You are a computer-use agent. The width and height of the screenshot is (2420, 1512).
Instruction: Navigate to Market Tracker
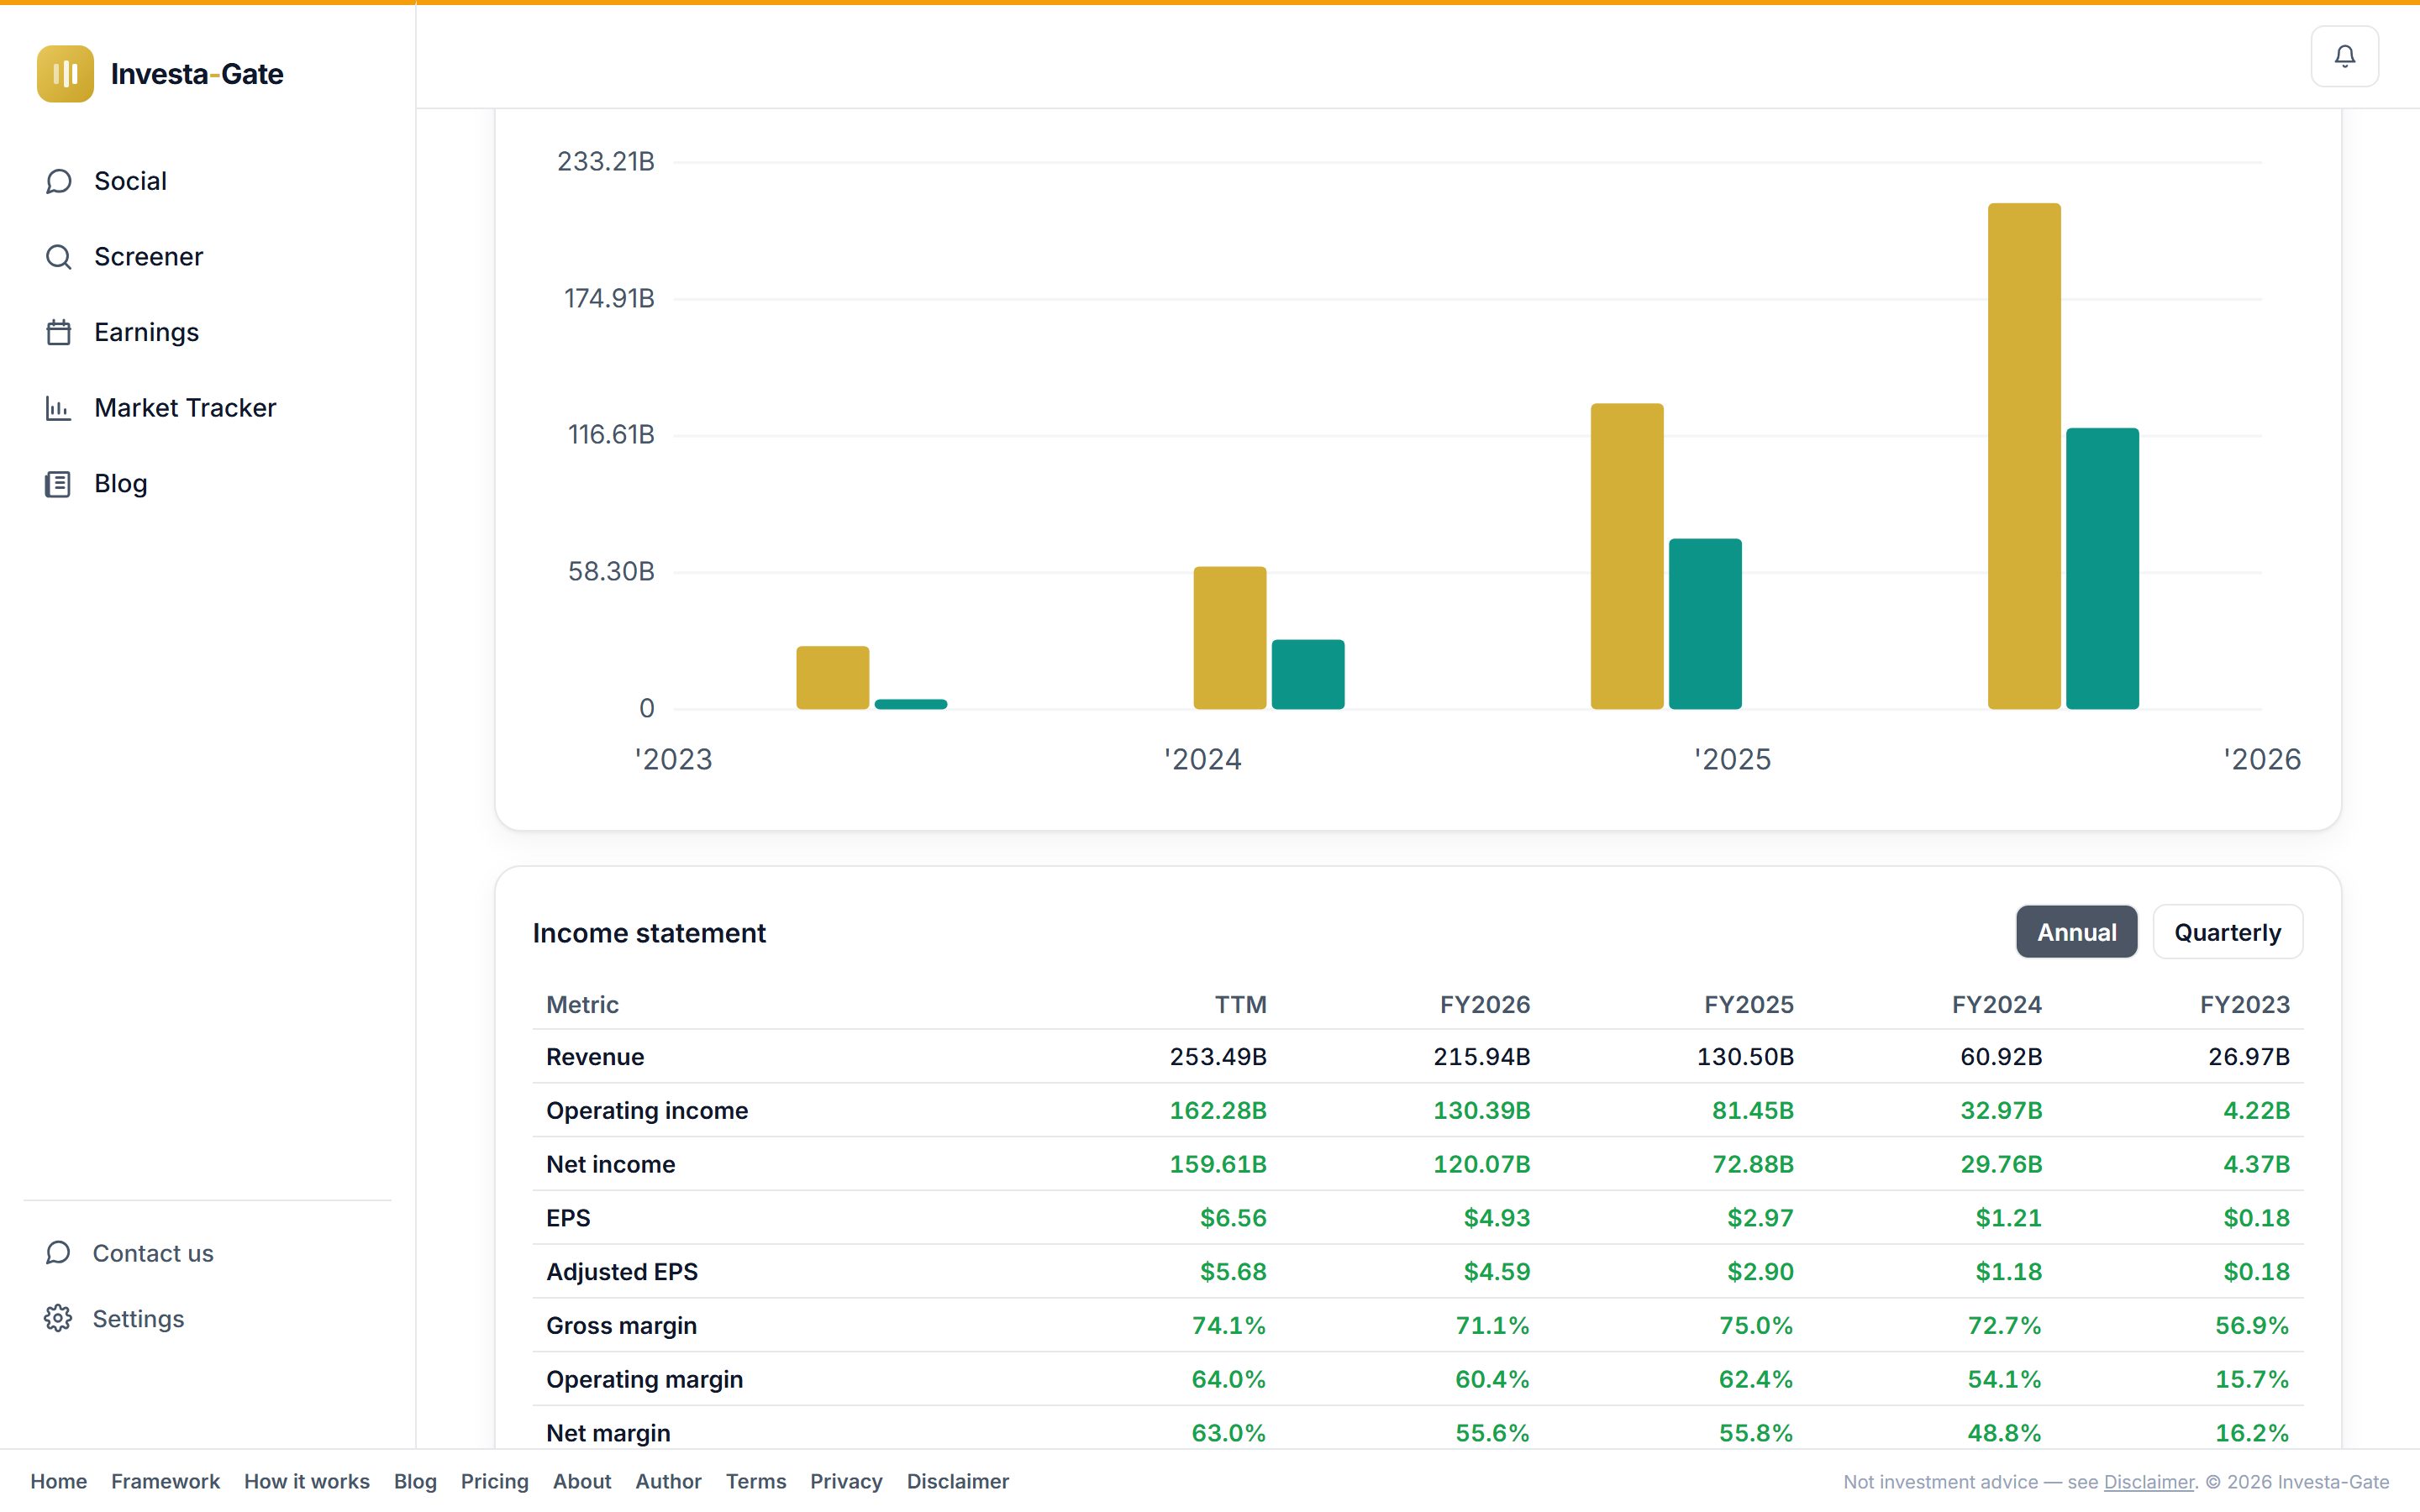point(208,408)
